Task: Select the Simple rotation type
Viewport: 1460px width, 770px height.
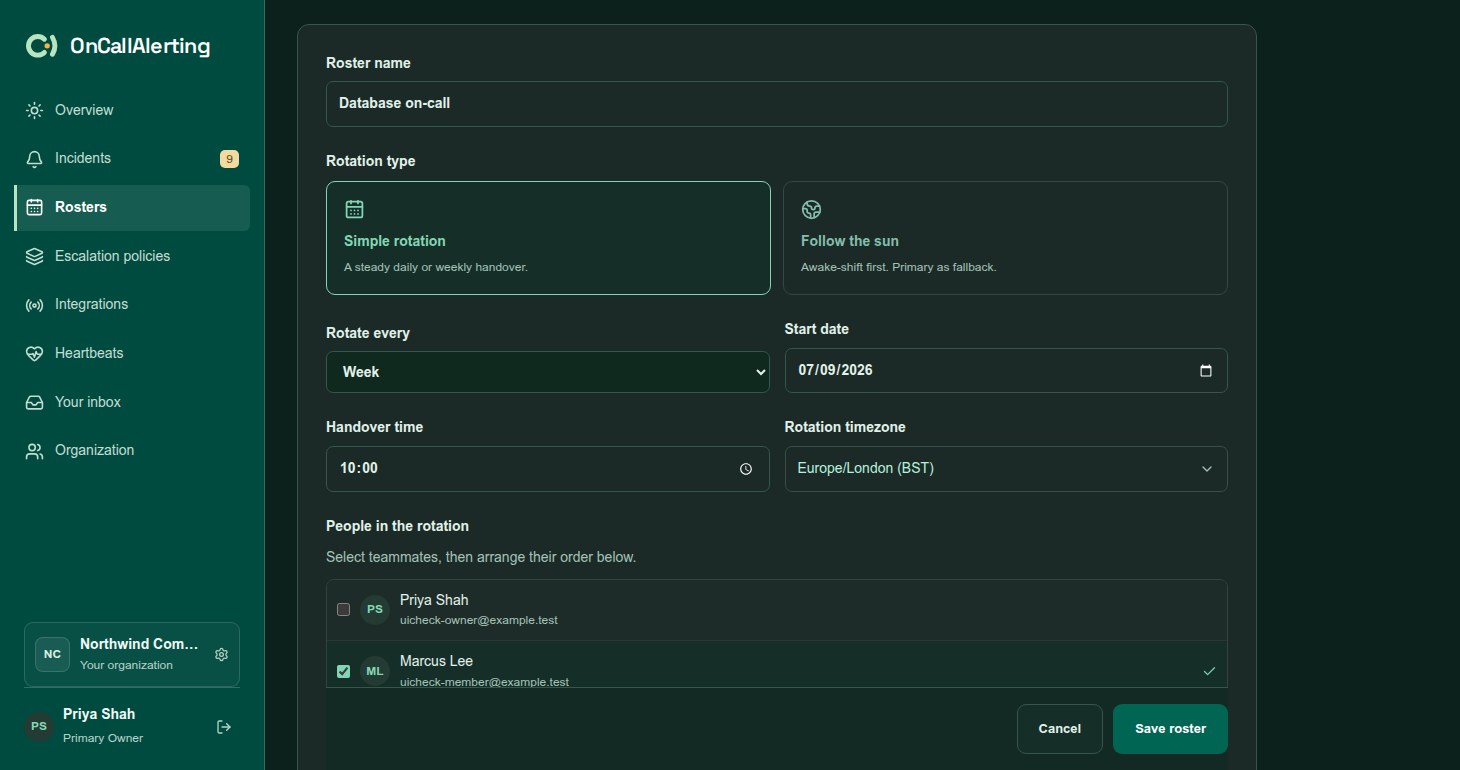Action: pos(548,238)
